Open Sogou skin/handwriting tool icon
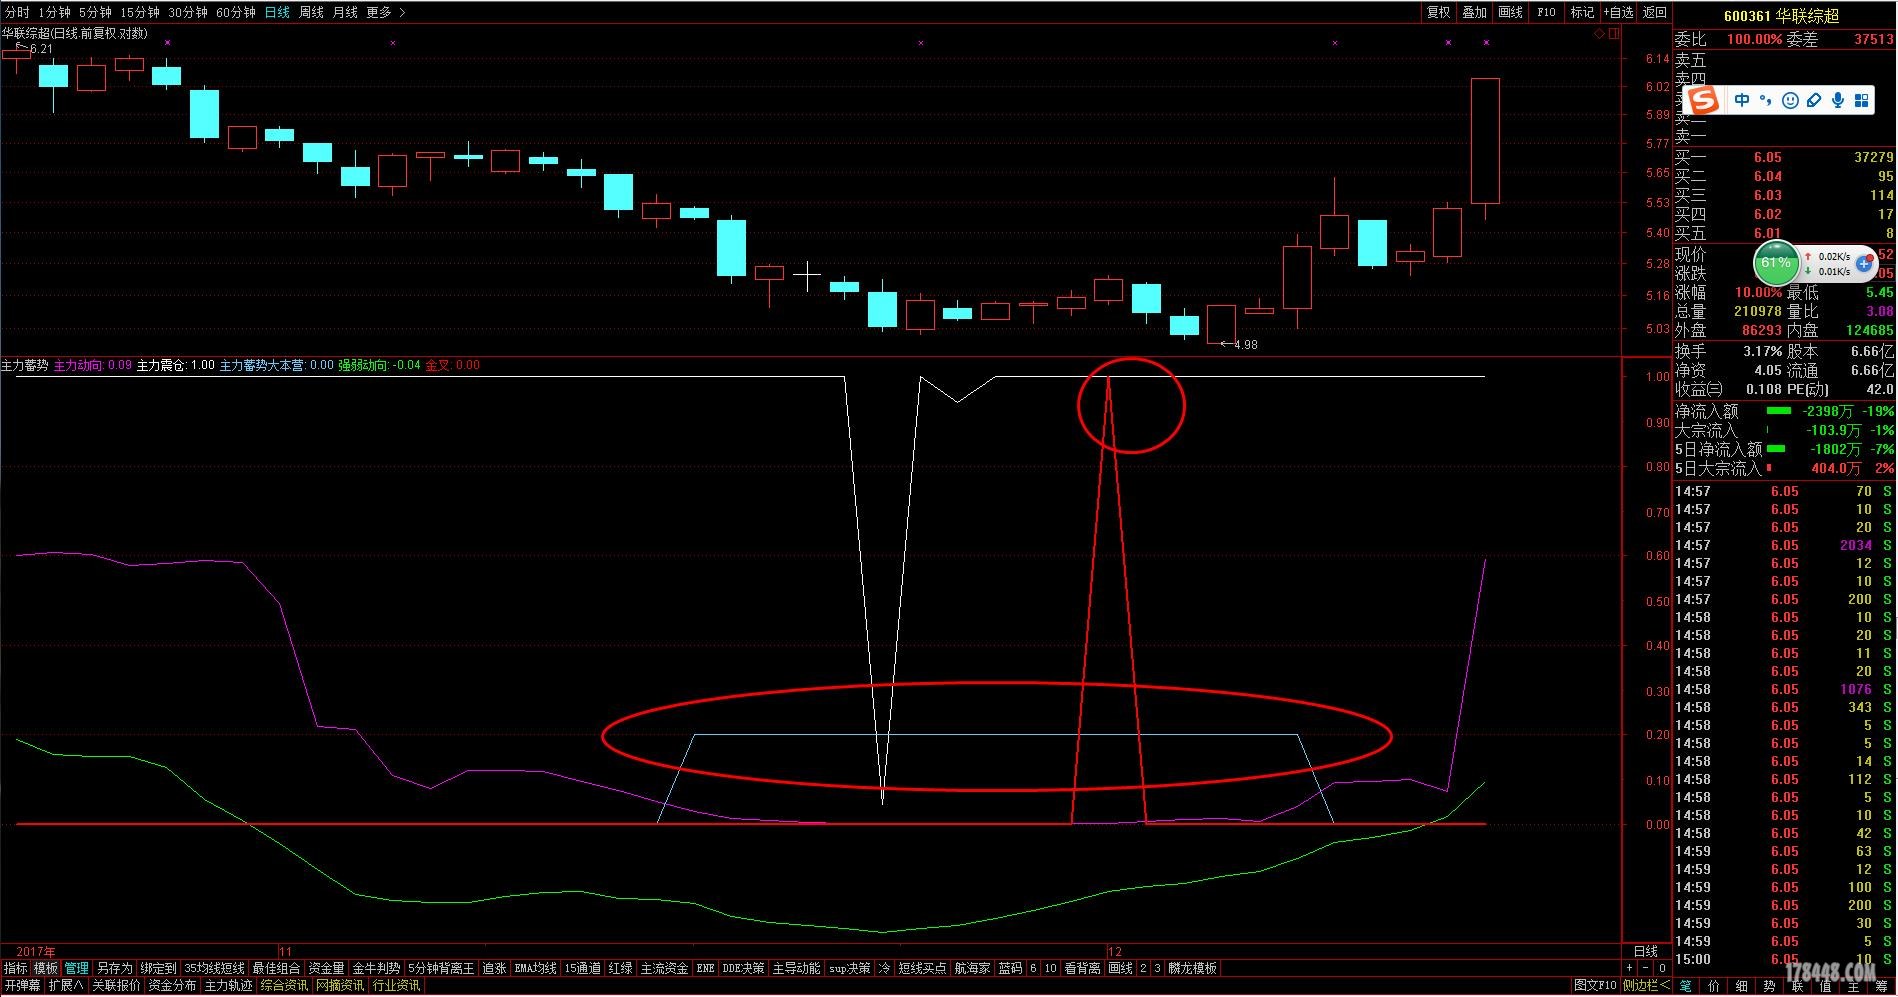 pyautogui.click(x=1814, y=100)
